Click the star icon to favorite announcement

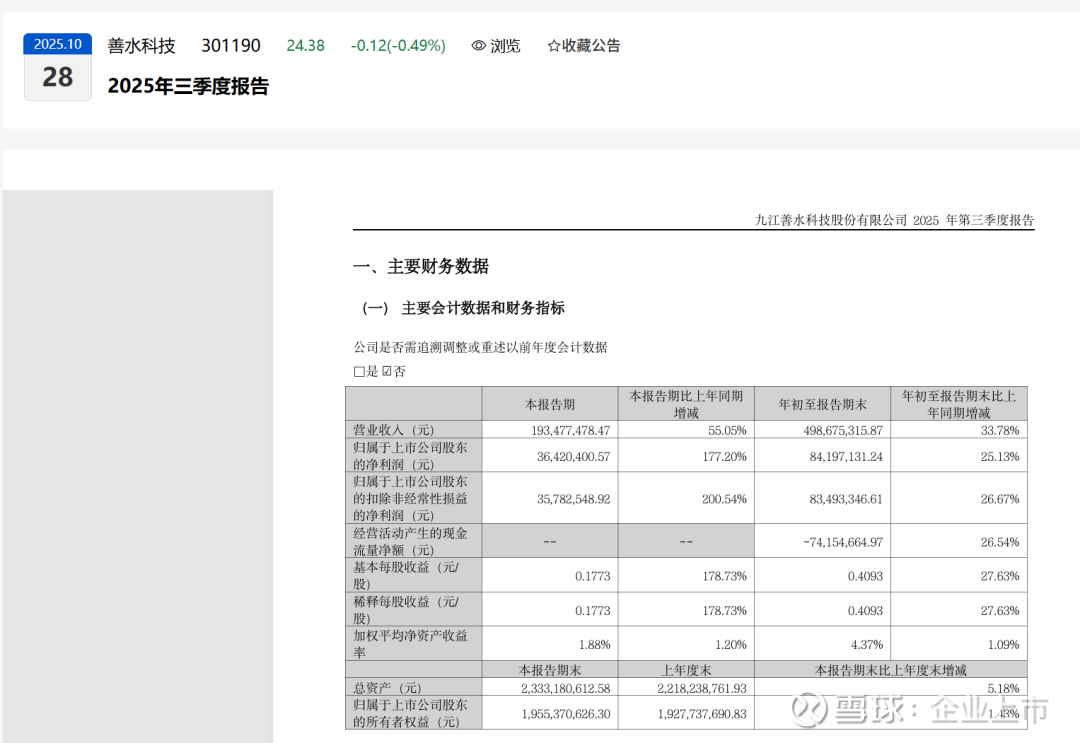tap(554, 46)
